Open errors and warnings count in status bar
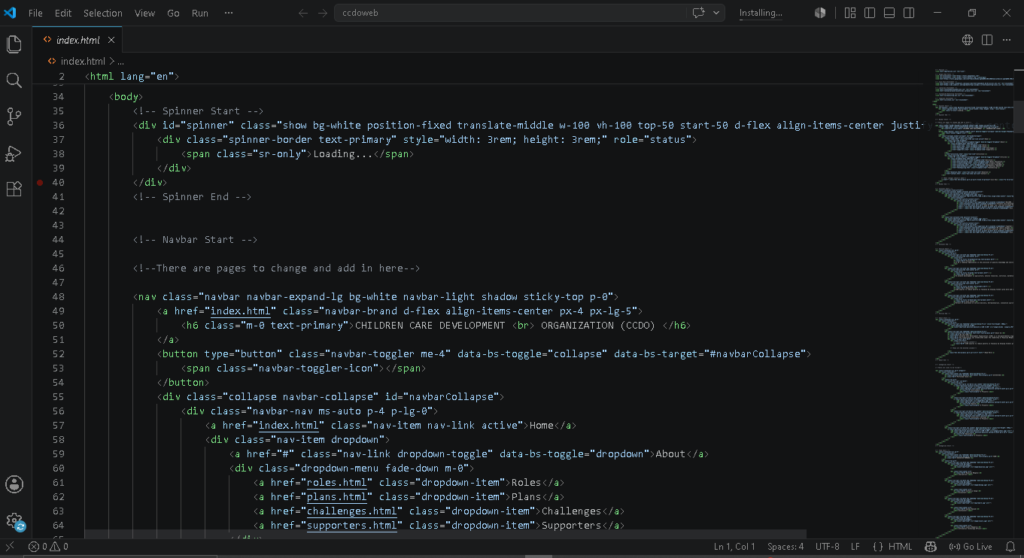 pos(48,547)
